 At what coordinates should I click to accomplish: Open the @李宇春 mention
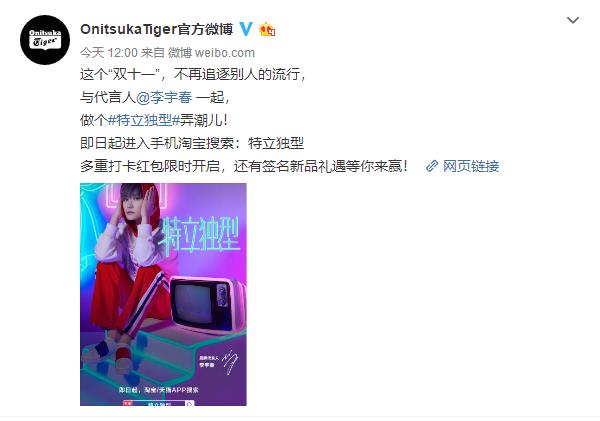(x=164, y=97)
